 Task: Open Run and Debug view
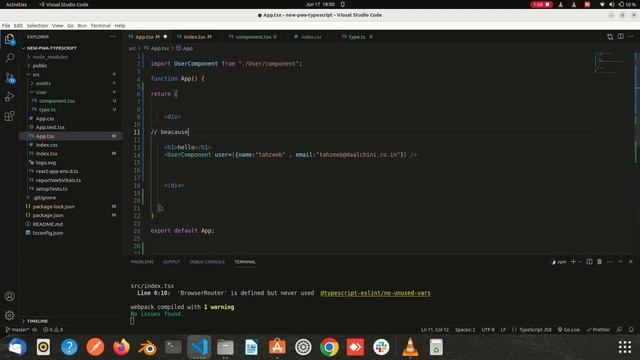pos(10,97)
